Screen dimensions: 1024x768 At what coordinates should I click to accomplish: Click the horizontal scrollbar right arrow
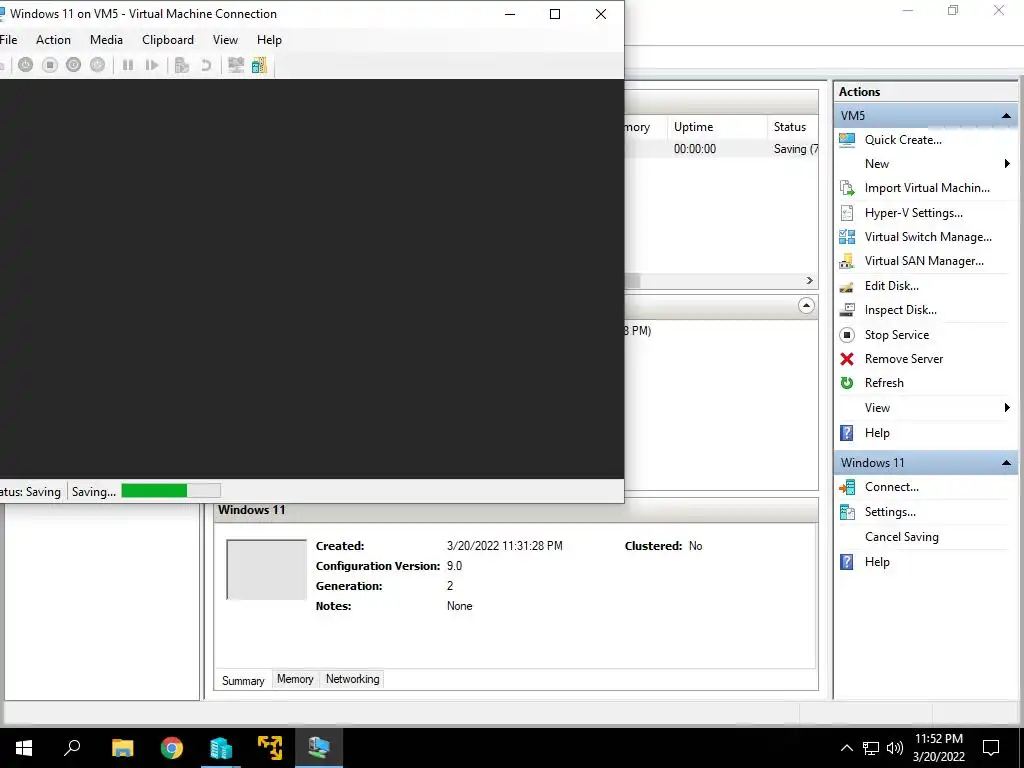pyautogui.click(x=810, y=281)
